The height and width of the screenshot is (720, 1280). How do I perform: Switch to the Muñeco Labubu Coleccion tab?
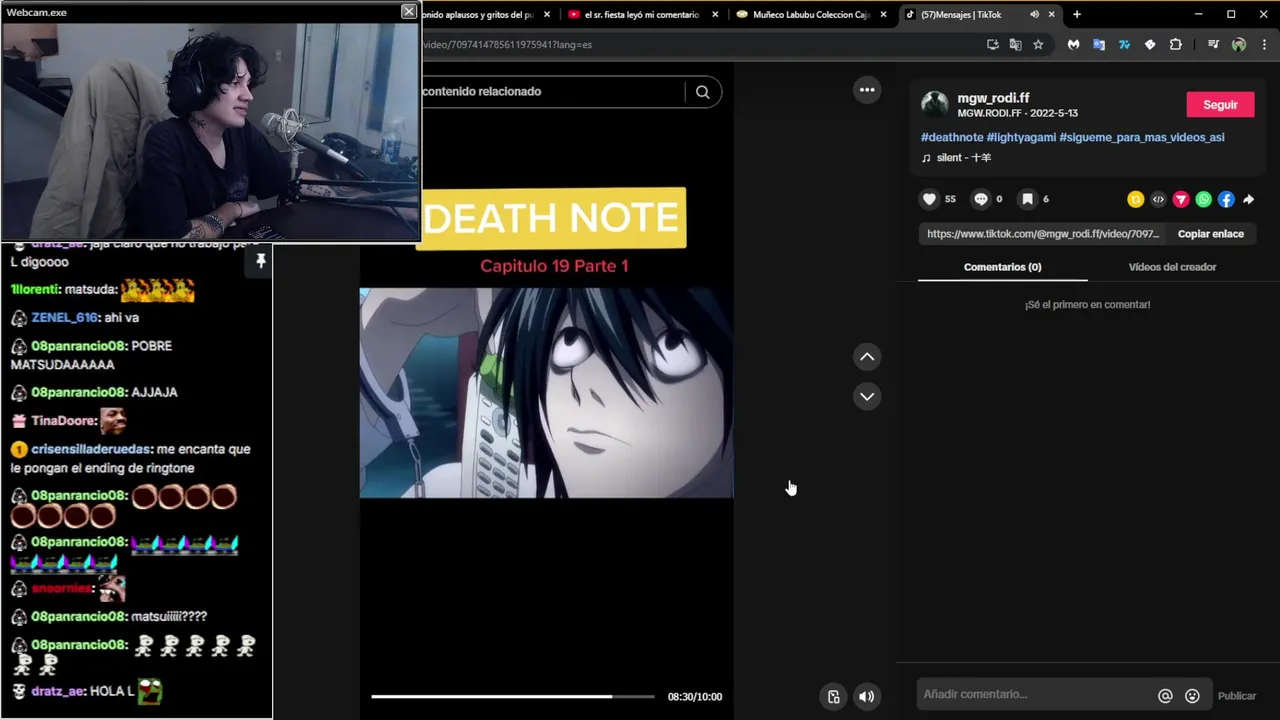(811, 15)
